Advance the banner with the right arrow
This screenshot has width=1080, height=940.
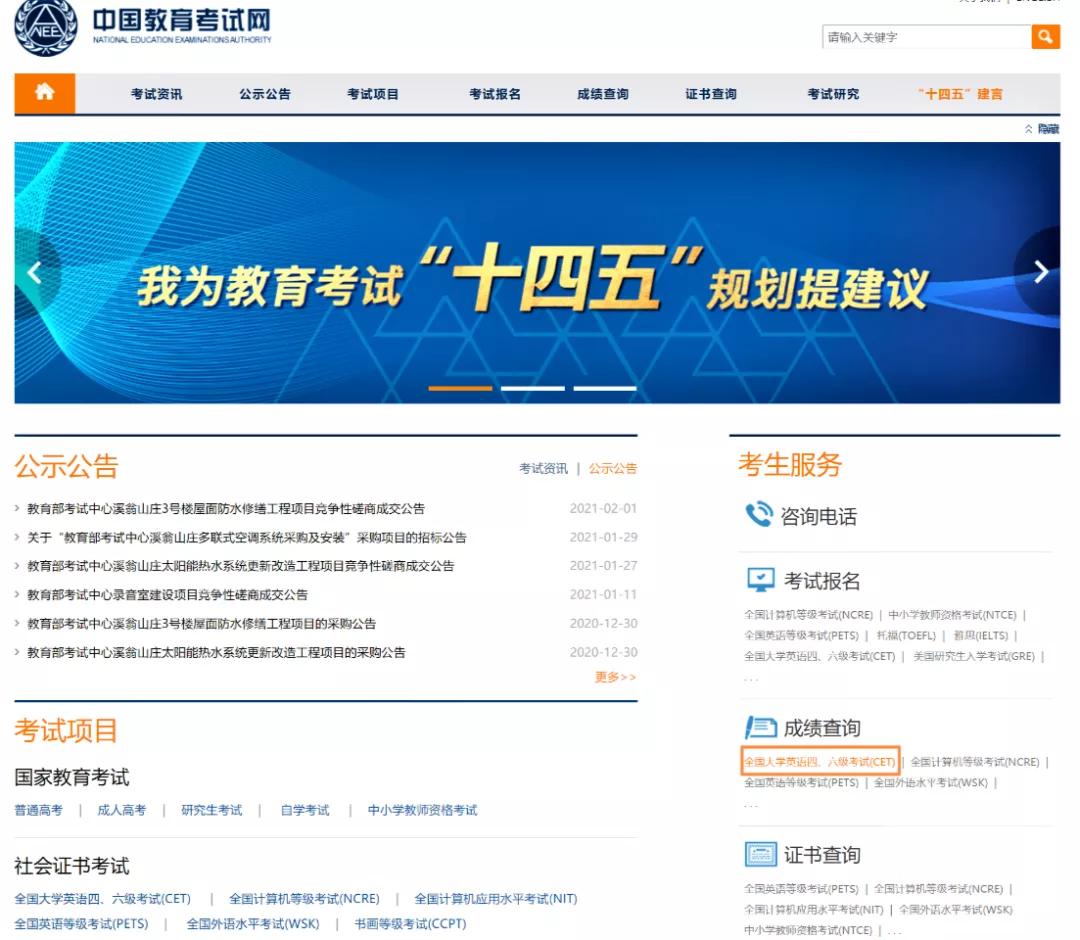point(1041,271)
